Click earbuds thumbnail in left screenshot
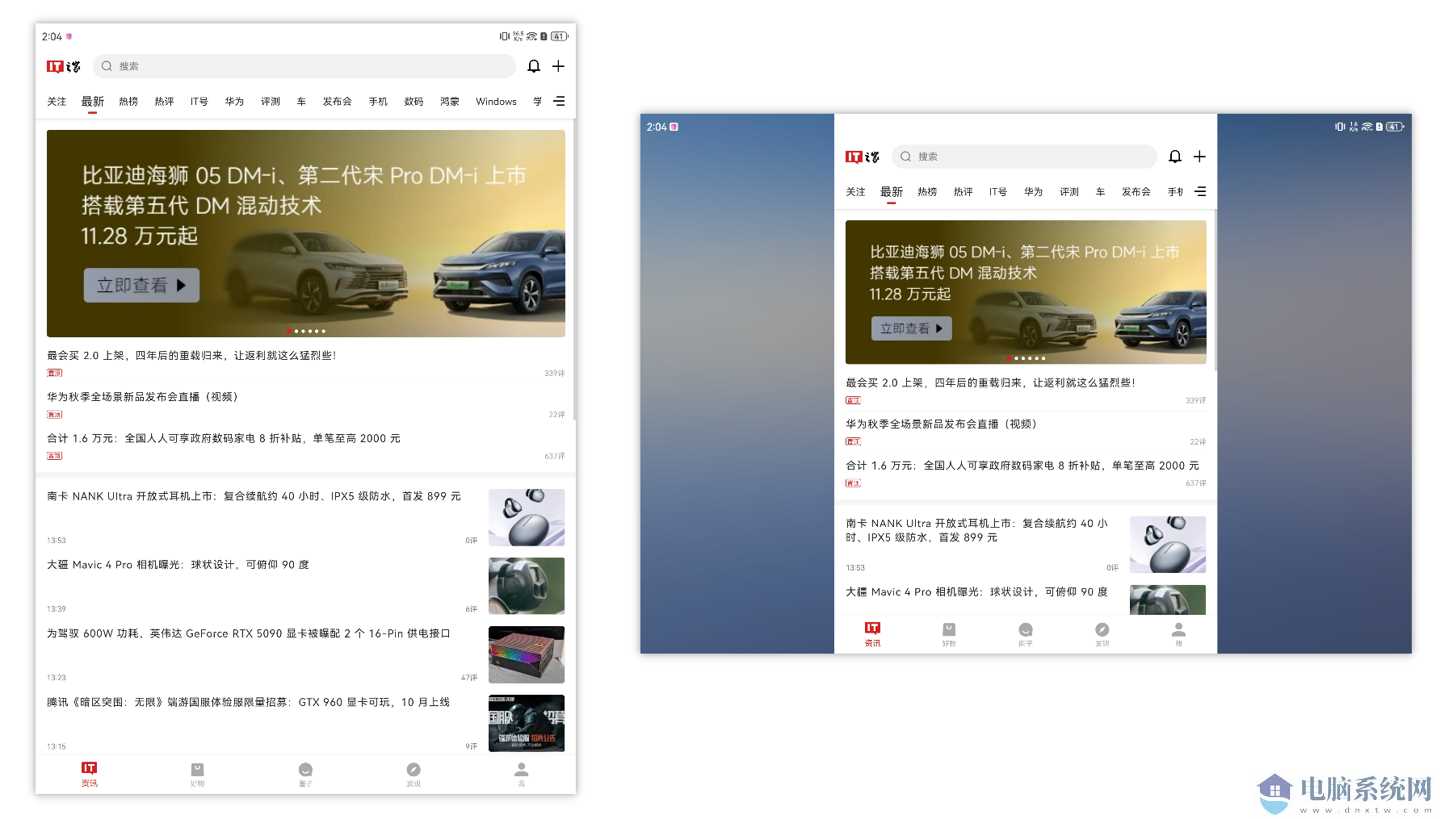 526,517
